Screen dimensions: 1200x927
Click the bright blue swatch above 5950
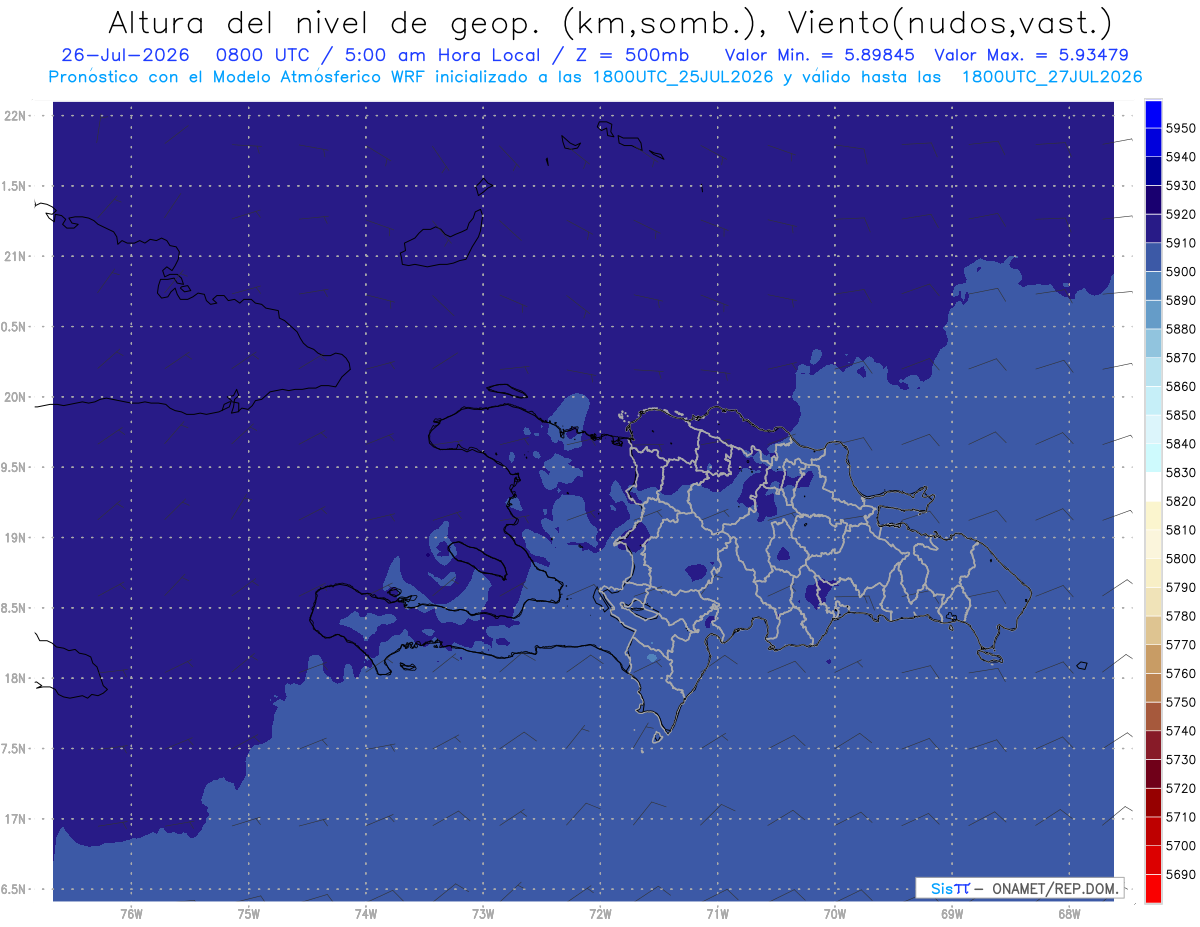(1153, 114)
